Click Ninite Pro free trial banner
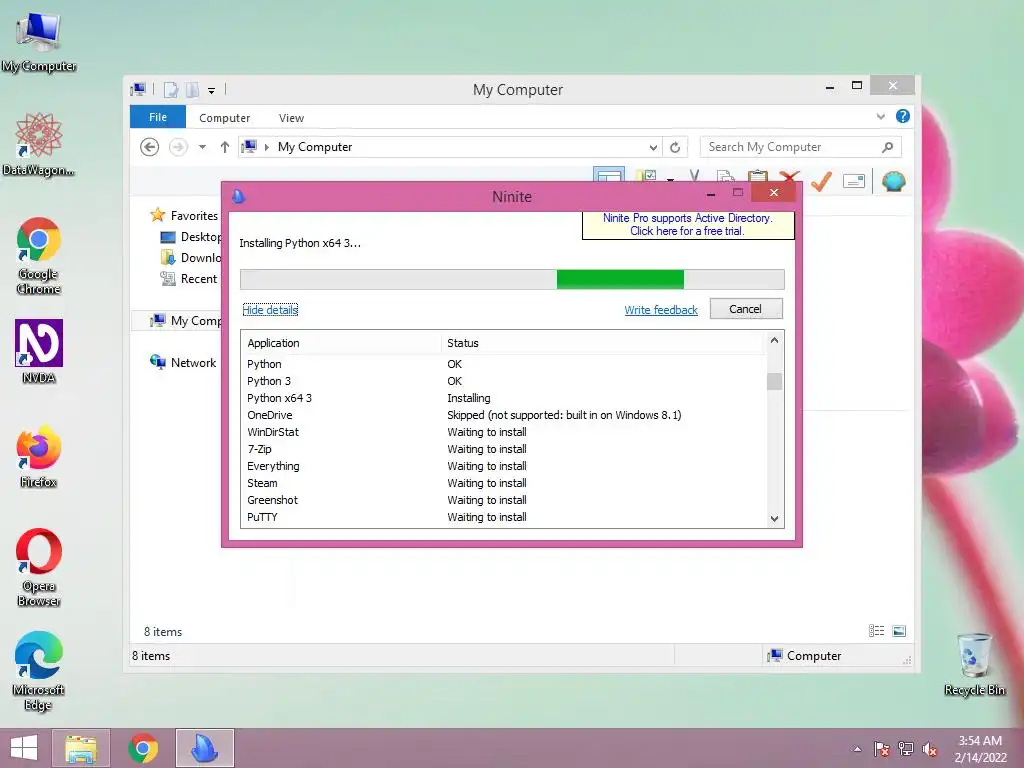The height and width of the screenshot is (768, 1024). (688, 225)
